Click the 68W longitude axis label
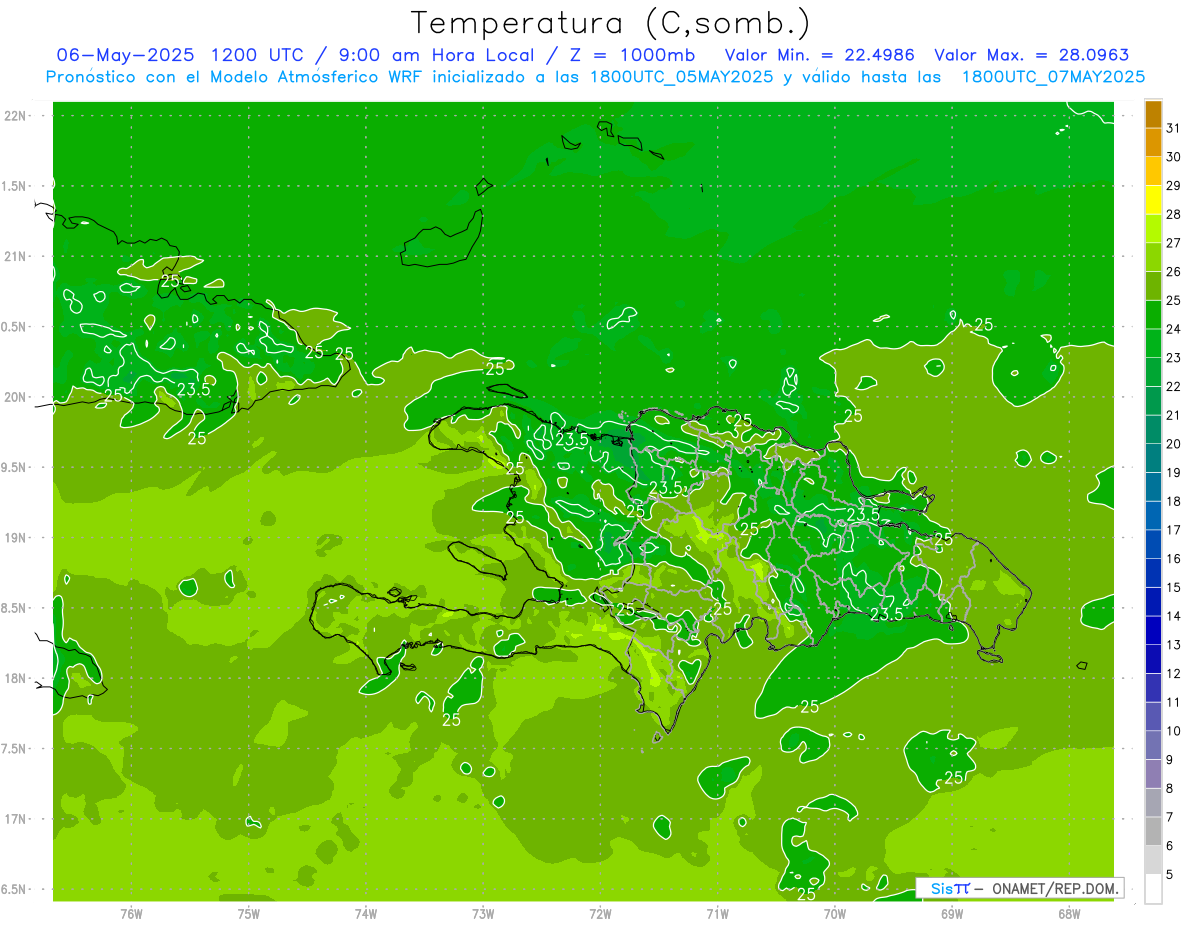Viewport: 1200px width, 927px height. click(1069, 913)
